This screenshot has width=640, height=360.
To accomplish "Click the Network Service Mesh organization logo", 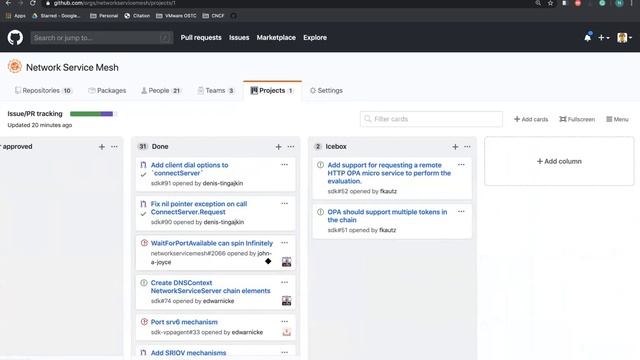I will (x=15, y=66).
